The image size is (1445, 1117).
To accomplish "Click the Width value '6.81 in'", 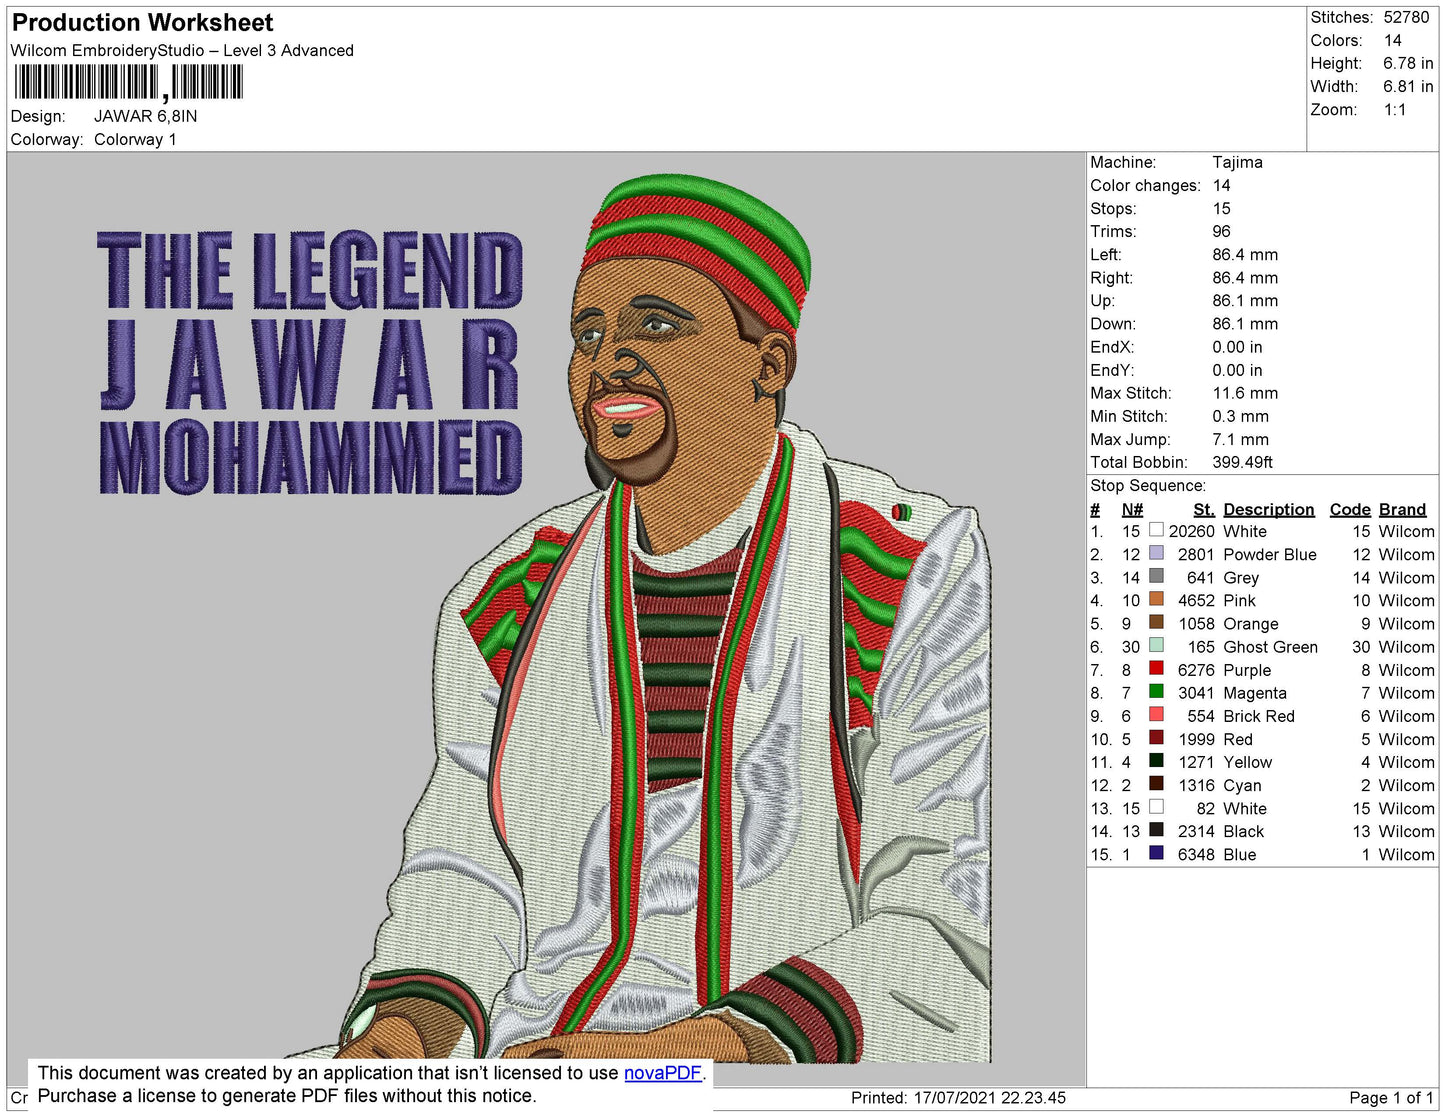I will [1408, 86].
